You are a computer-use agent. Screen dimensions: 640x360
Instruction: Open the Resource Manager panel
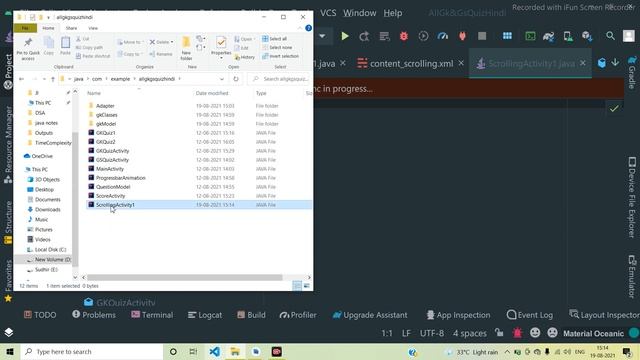[8, 145]
